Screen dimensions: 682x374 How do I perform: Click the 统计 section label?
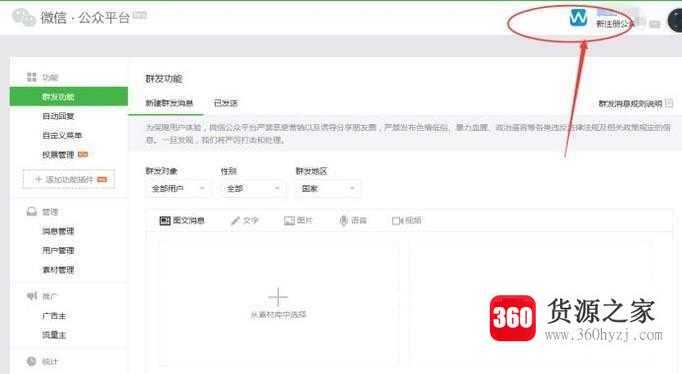click(x=50, y=361)
